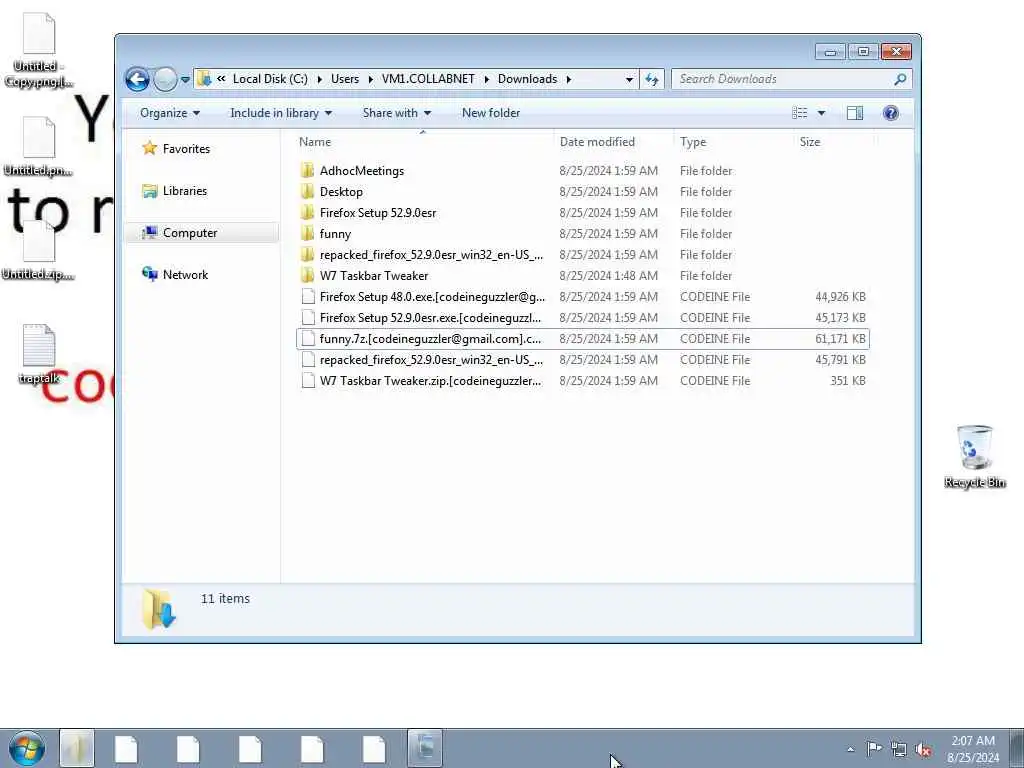Click the last taskbar program button

(x=425, y=748)
